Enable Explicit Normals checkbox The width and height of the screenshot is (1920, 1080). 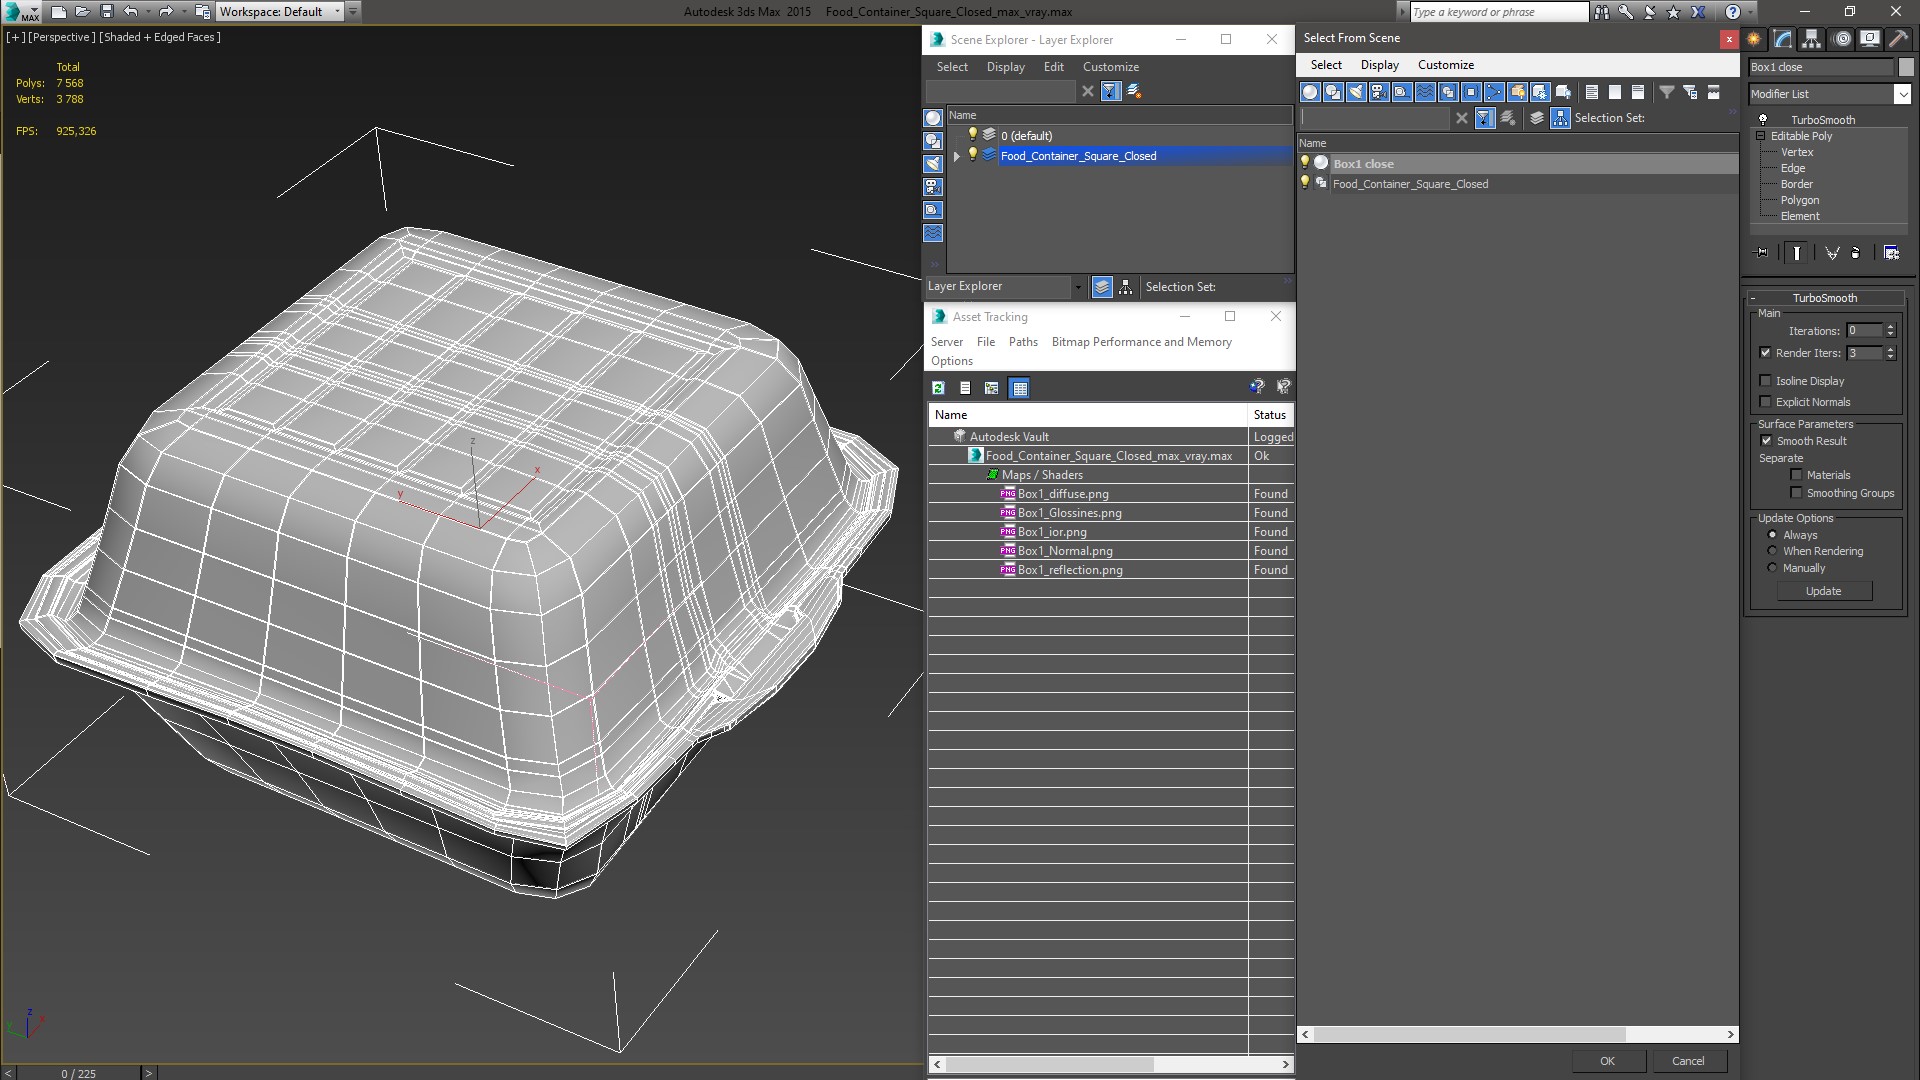(x=1765, y=402)
